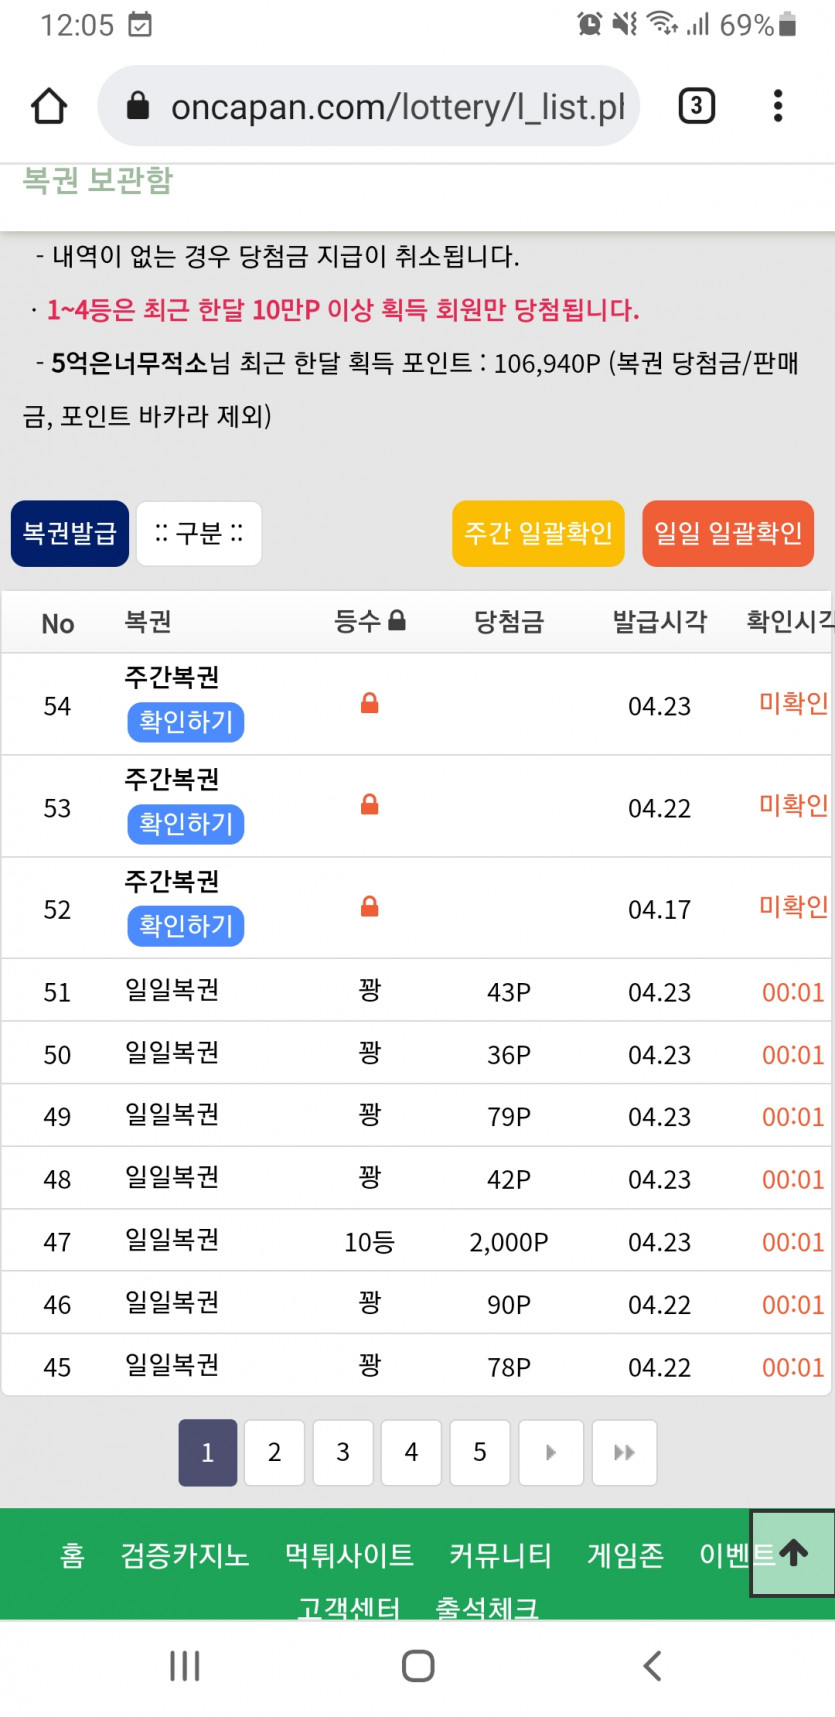Viewport: 835px width, 1717px height.
Task: Go to pagination page 3
Action: click(x=343, y=1452)
